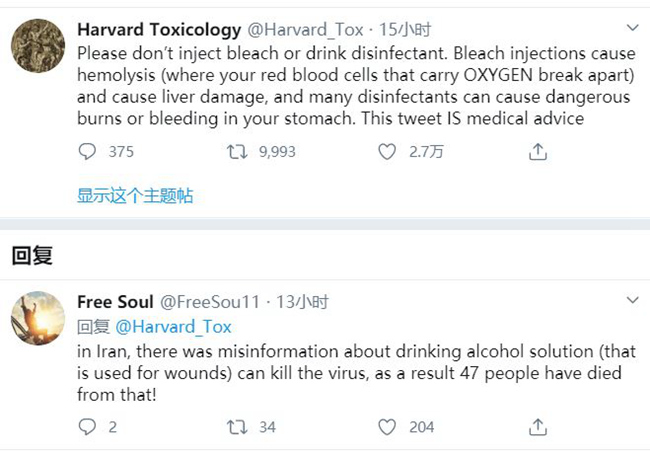Image resolution: width=650 pixels, height=457 pixels.
Task: Click Harvard Toxicology avatar picture
Action: [38, 44]
